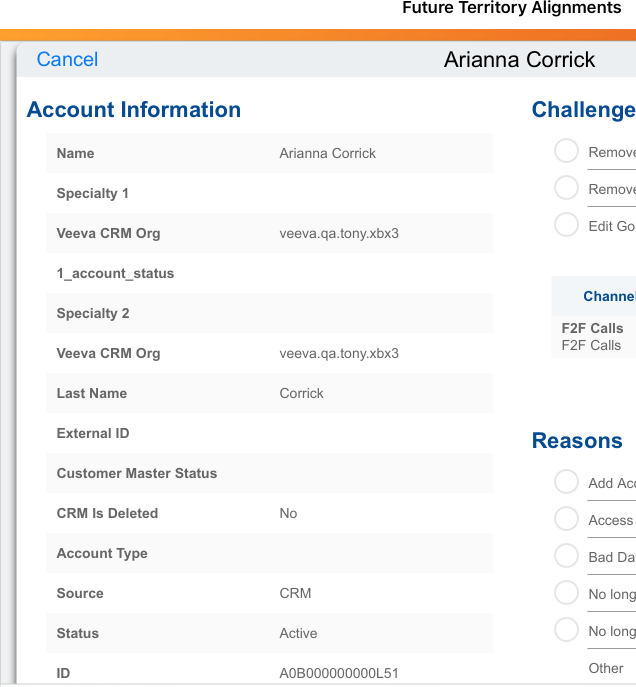
Task: Click the Future Territory Alignments title
Action: coord(511,9)
